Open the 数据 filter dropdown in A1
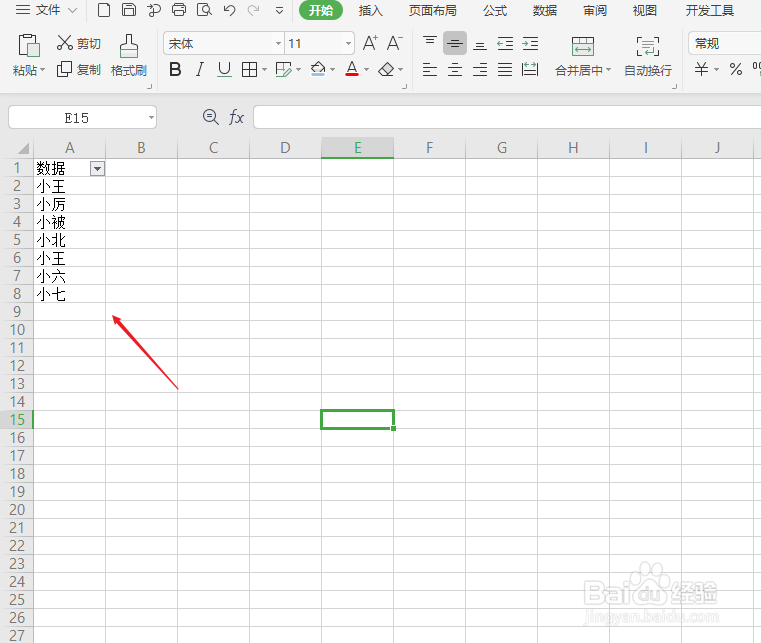Image resolution: width=761 pixels, height=643 pixels. point(97,169)
